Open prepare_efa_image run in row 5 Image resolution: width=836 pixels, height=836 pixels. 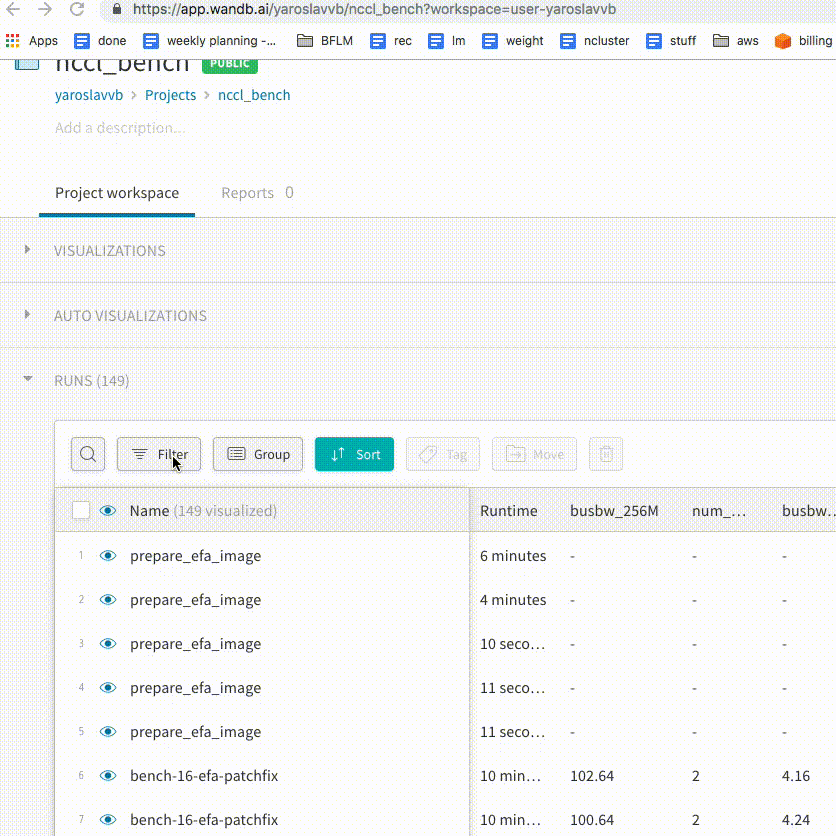pyautogui.click(x=196, y=732)
